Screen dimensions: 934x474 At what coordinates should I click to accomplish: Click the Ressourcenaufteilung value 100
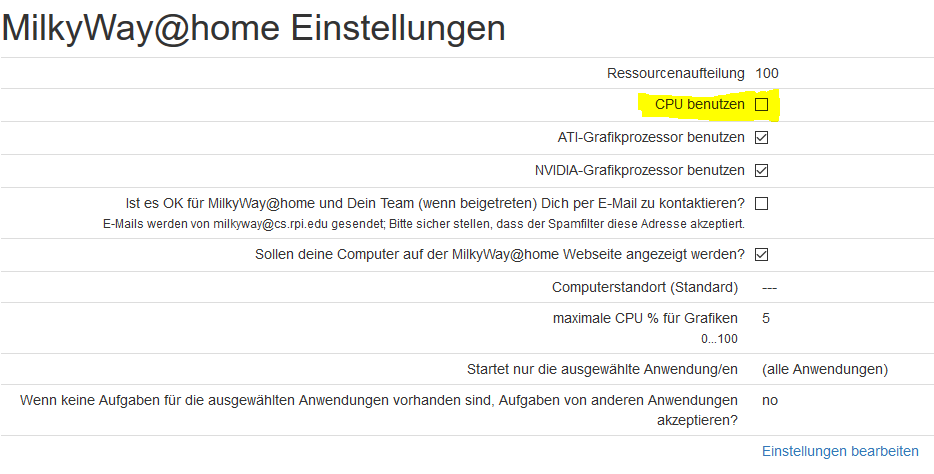coord(767,73)
